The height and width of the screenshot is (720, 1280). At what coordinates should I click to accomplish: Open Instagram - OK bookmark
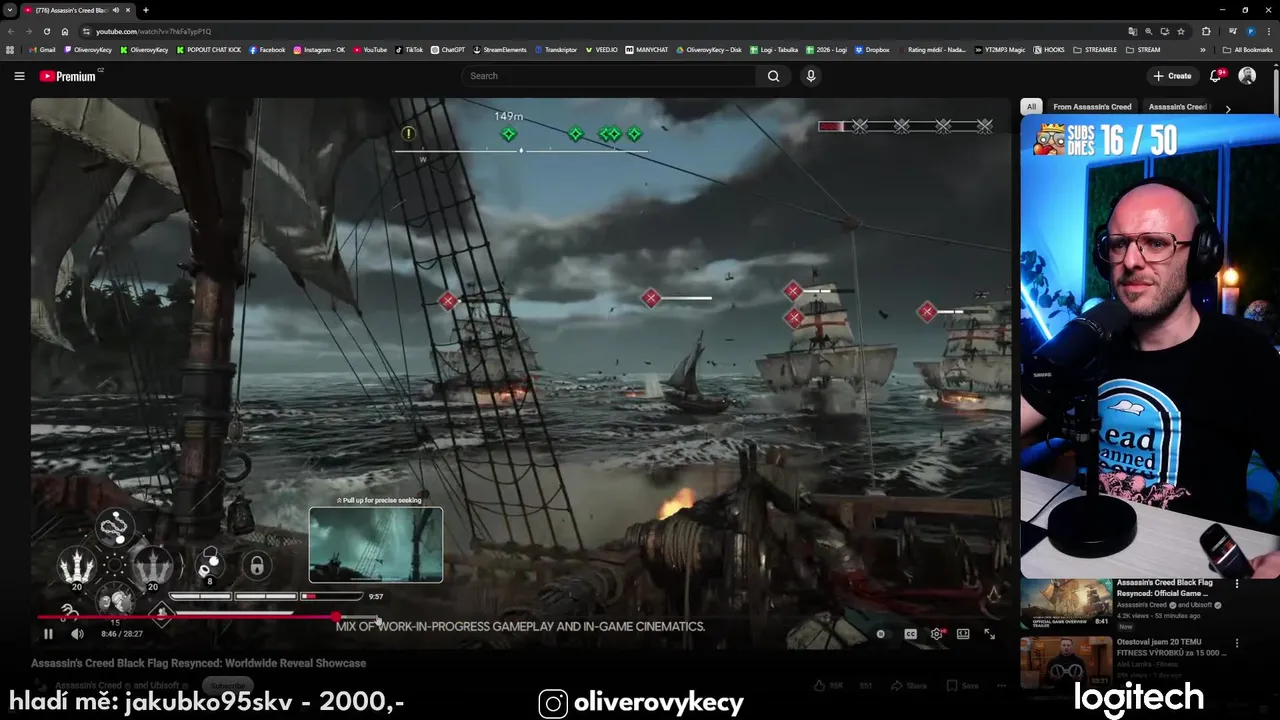tap(319, 49)
